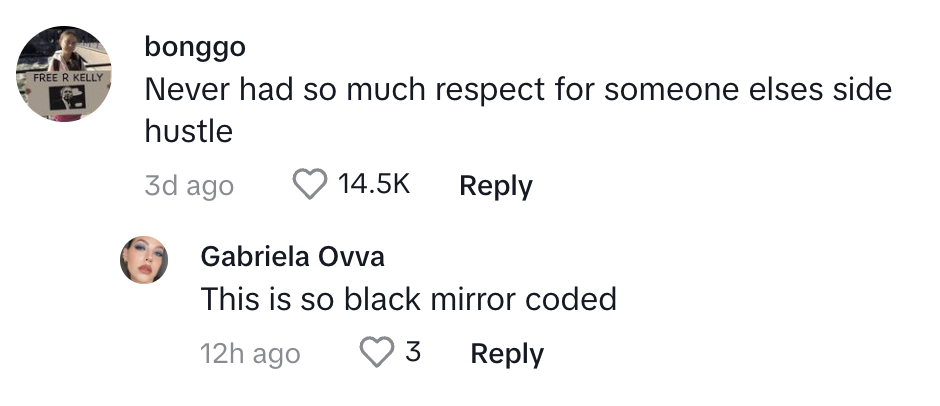Select the 'This is so black mirror coded' text
The width and height of the screenshot is (940, 406).
(408, 299)
